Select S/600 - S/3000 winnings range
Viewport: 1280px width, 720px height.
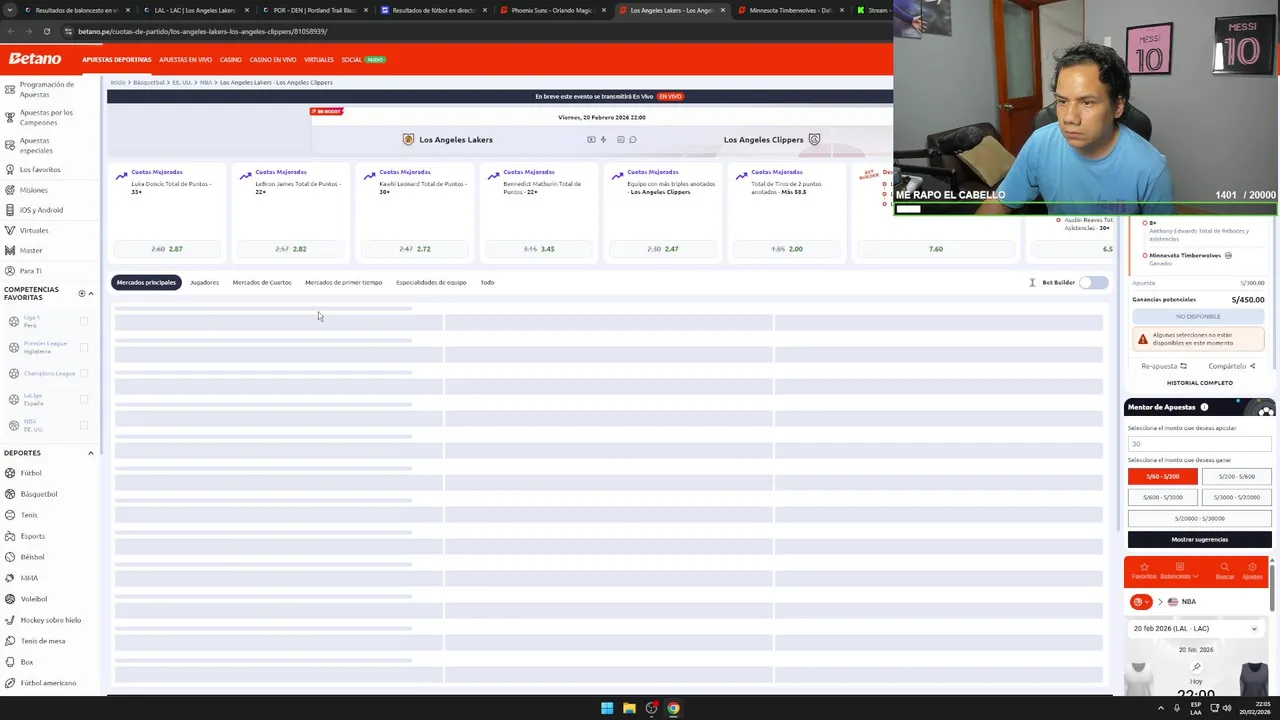1162,497
